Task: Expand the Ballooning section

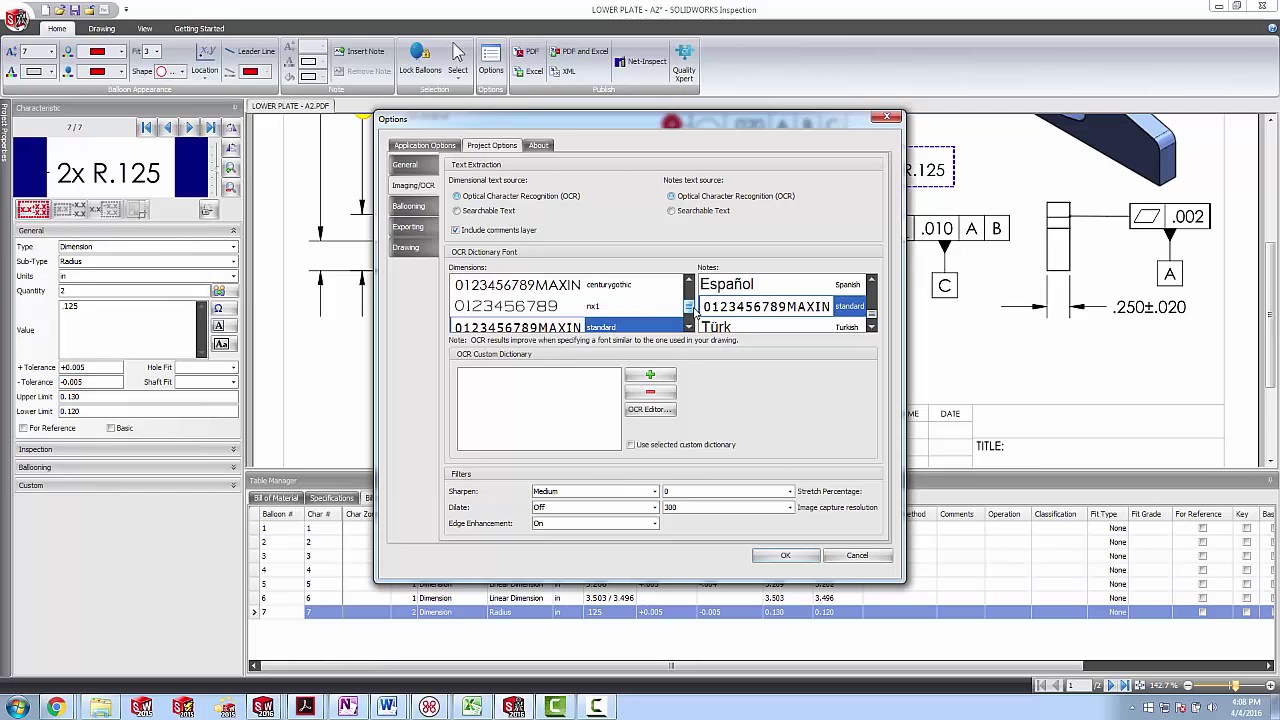Action: pyautogui.click(x=127, y=468)
